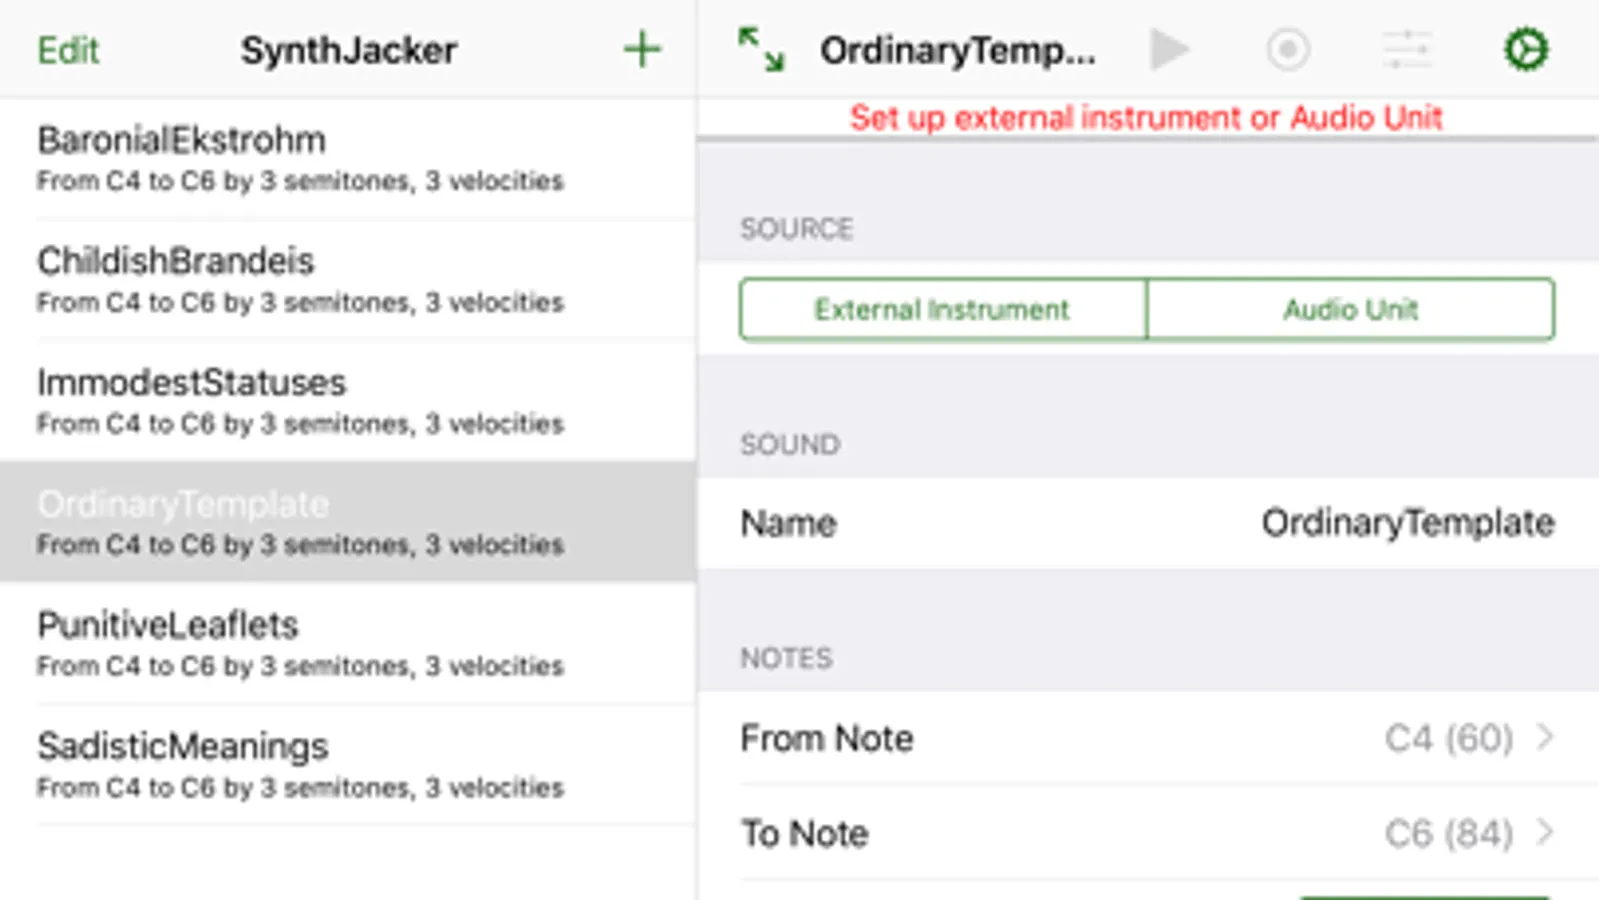This screenshot has width=1599, height=900.
Task: Add a new sound with plus icon
Action: pyautogui.click(x=642, y=49)
